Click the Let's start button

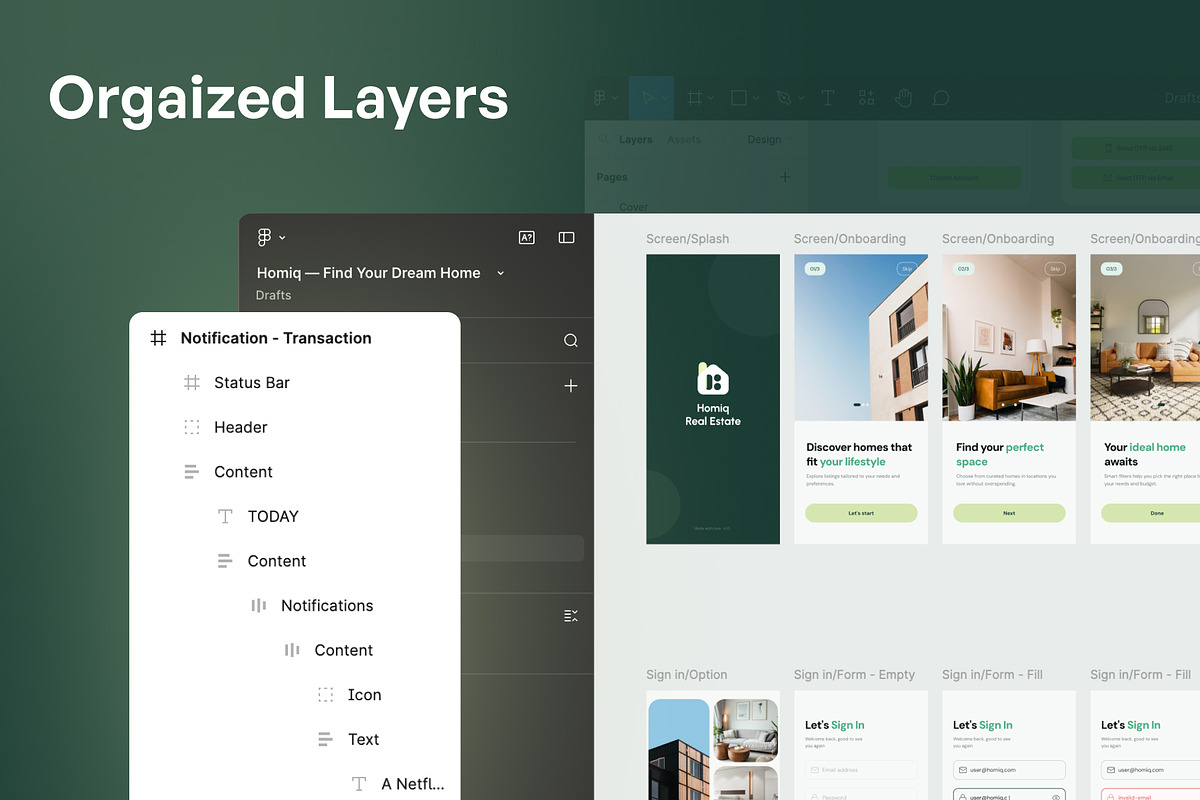[861, 513]
